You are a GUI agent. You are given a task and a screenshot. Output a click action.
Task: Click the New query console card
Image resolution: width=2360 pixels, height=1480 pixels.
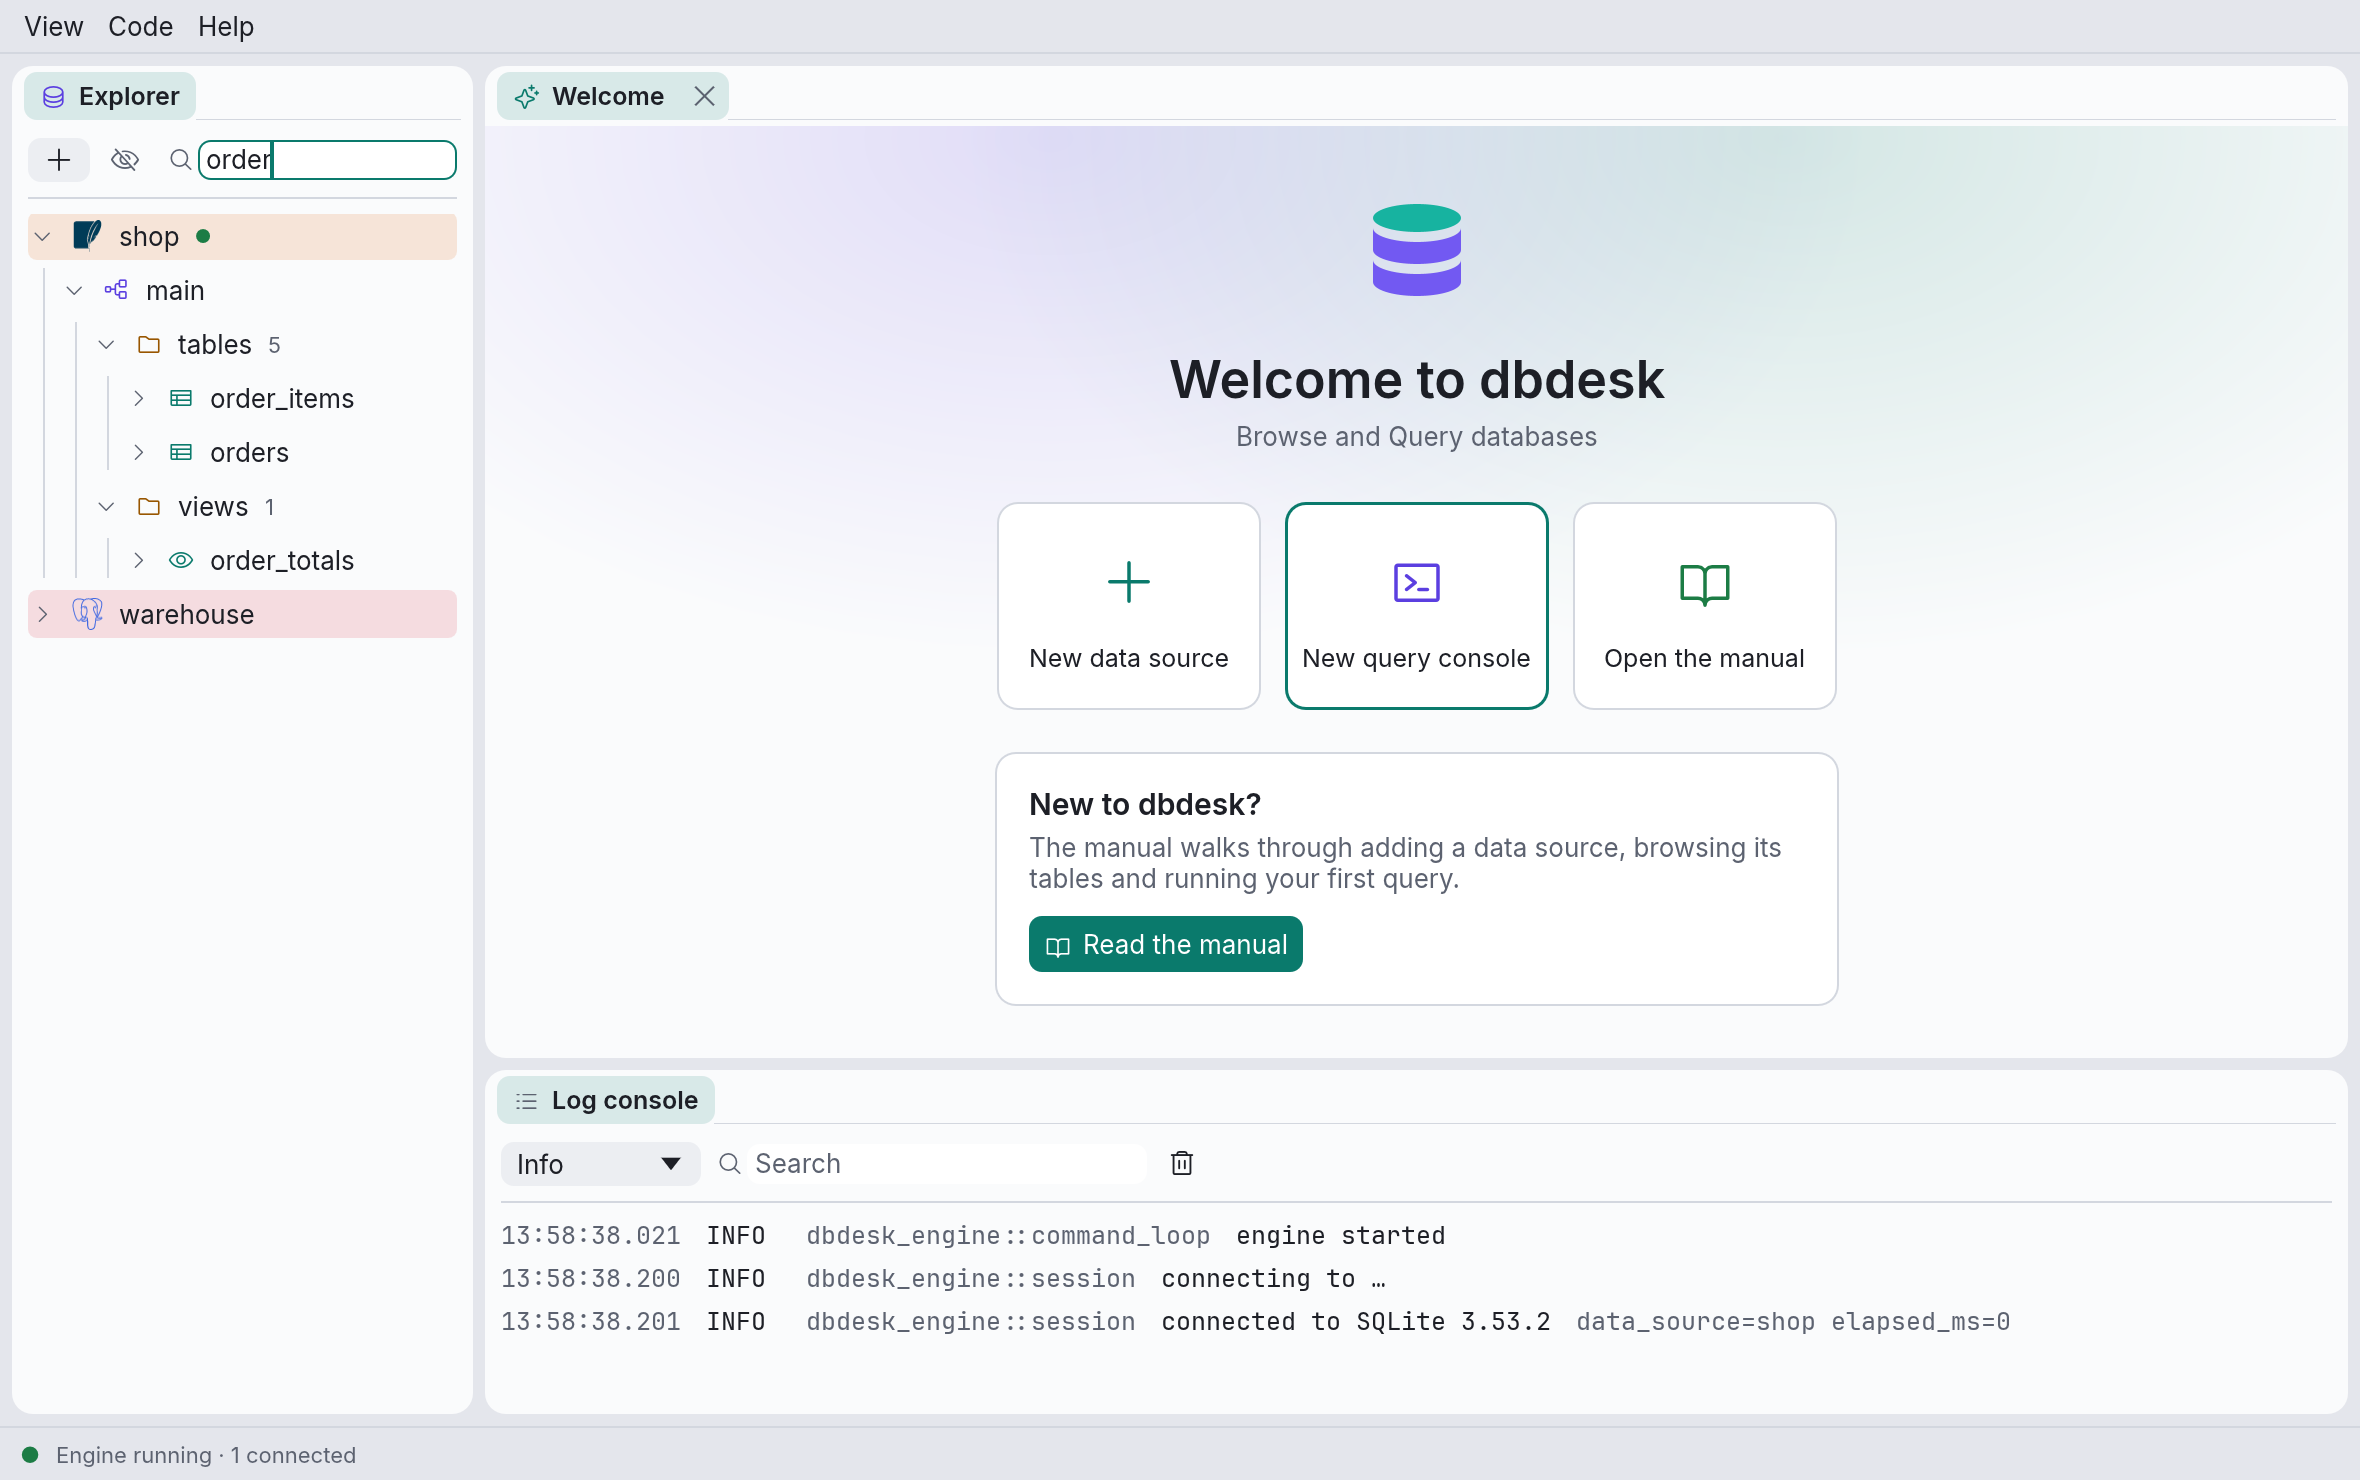(1416, 606)
